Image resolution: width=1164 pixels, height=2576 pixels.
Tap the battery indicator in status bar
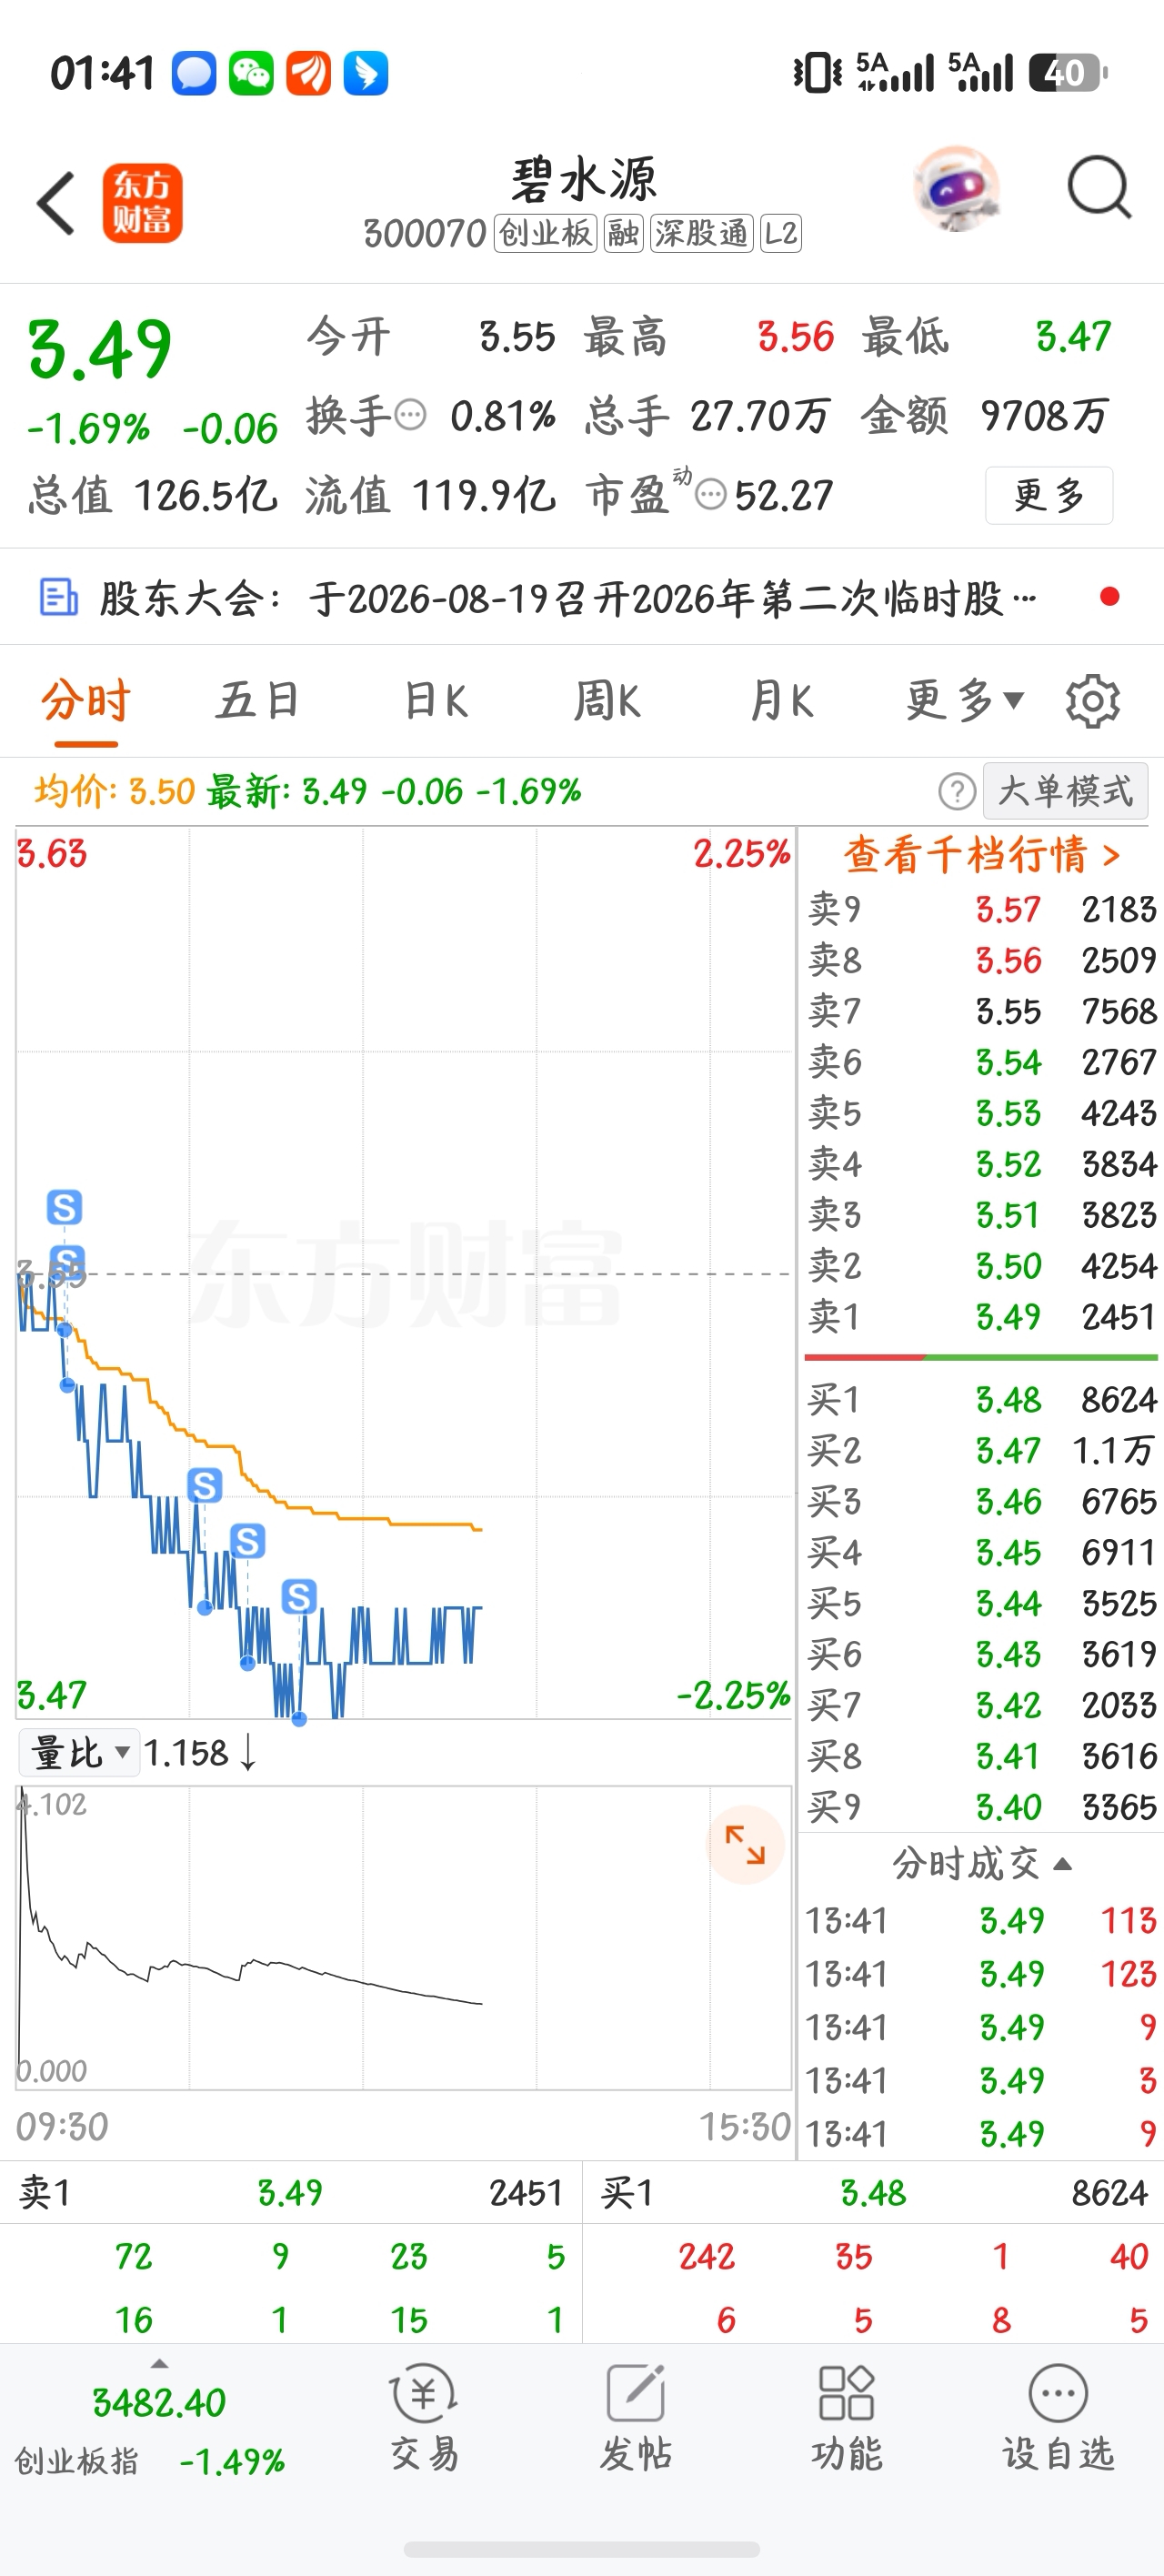(1069, 73)
